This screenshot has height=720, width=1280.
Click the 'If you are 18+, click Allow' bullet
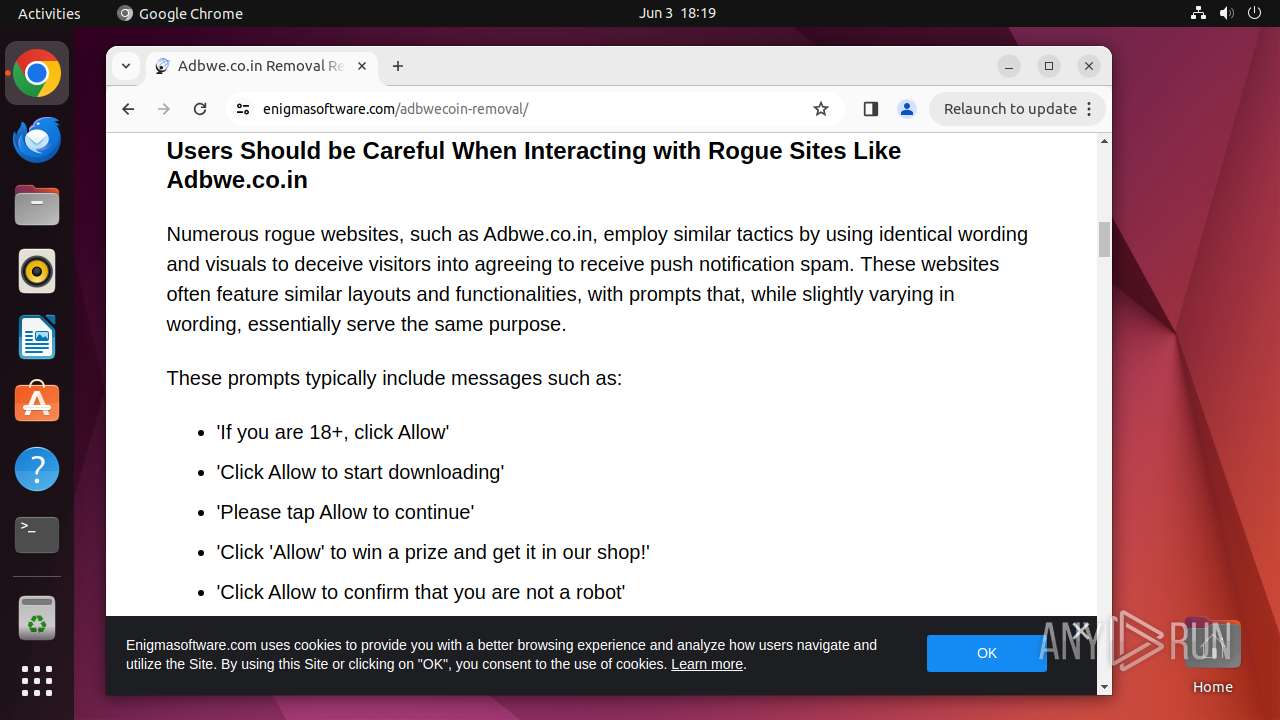tap(333, 432)
